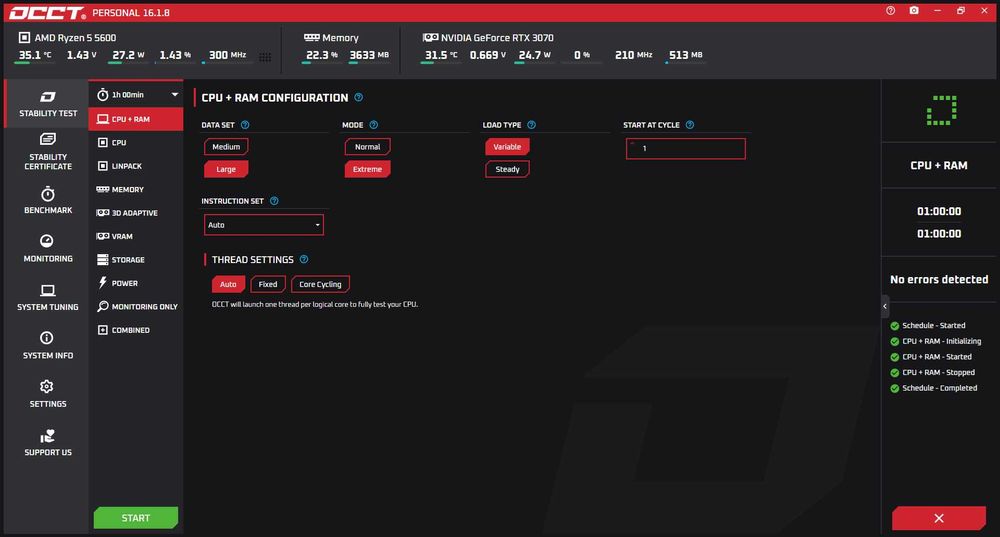Click the Start At Cycle input field
The image size is (1000, 537).
point(686,149)
